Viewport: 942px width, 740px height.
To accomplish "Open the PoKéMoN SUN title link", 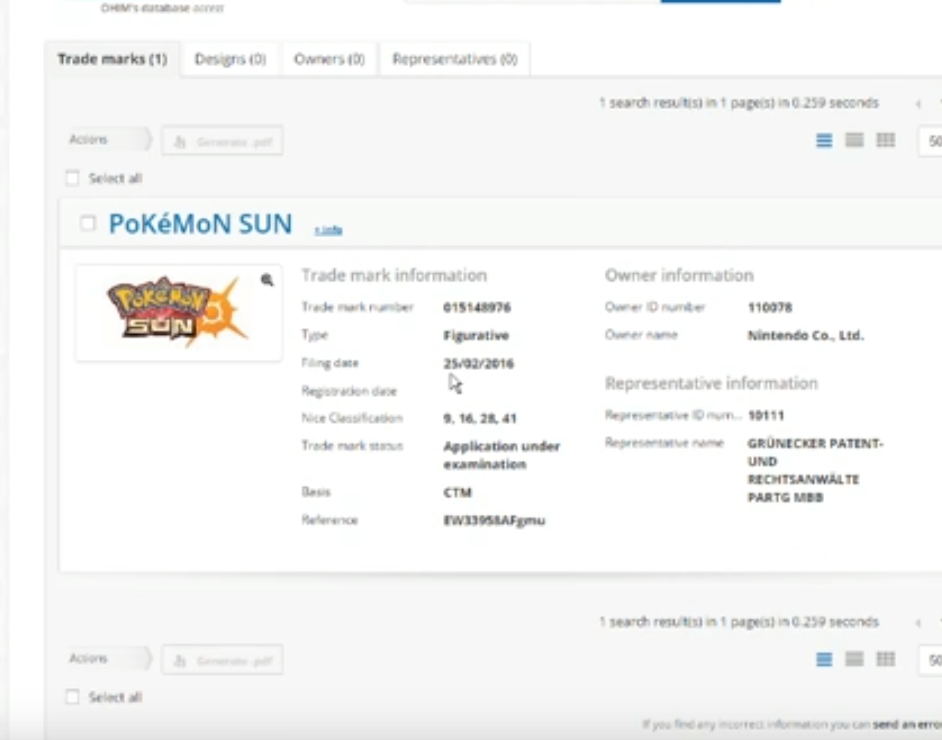I will click(x=201, y=223).
